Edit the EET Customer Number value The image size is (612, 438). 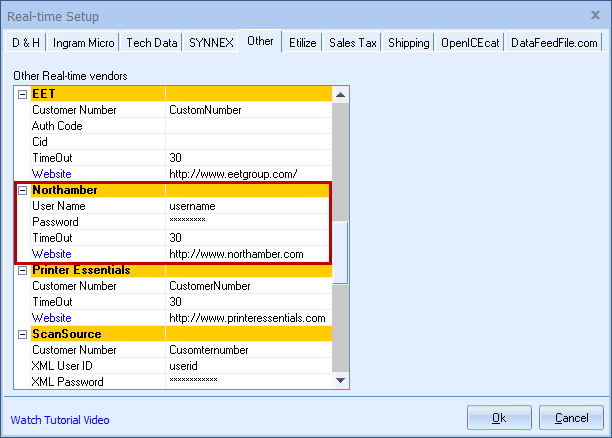point(249,110)
